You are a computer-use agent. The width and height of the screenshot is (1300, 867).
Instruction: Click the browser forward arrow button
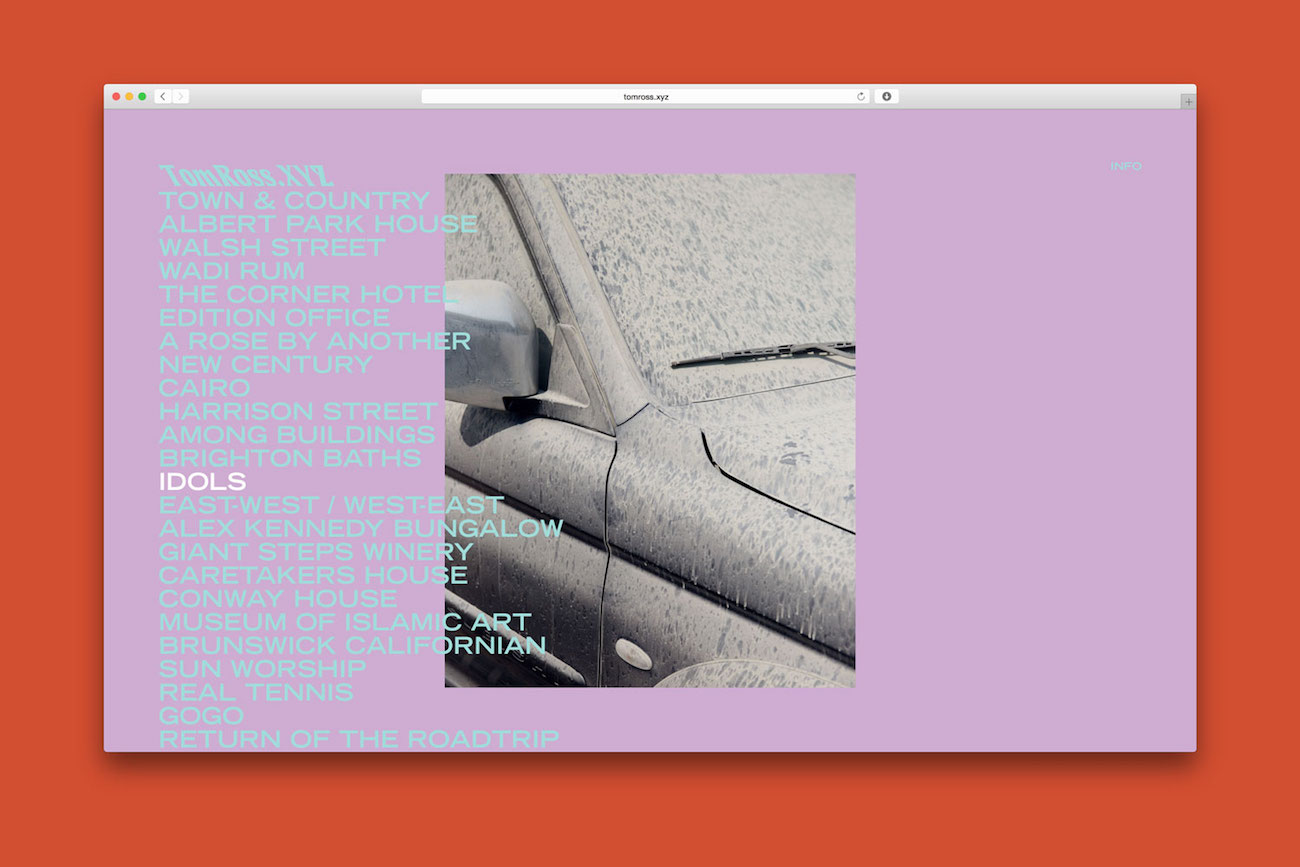point(181,97)
